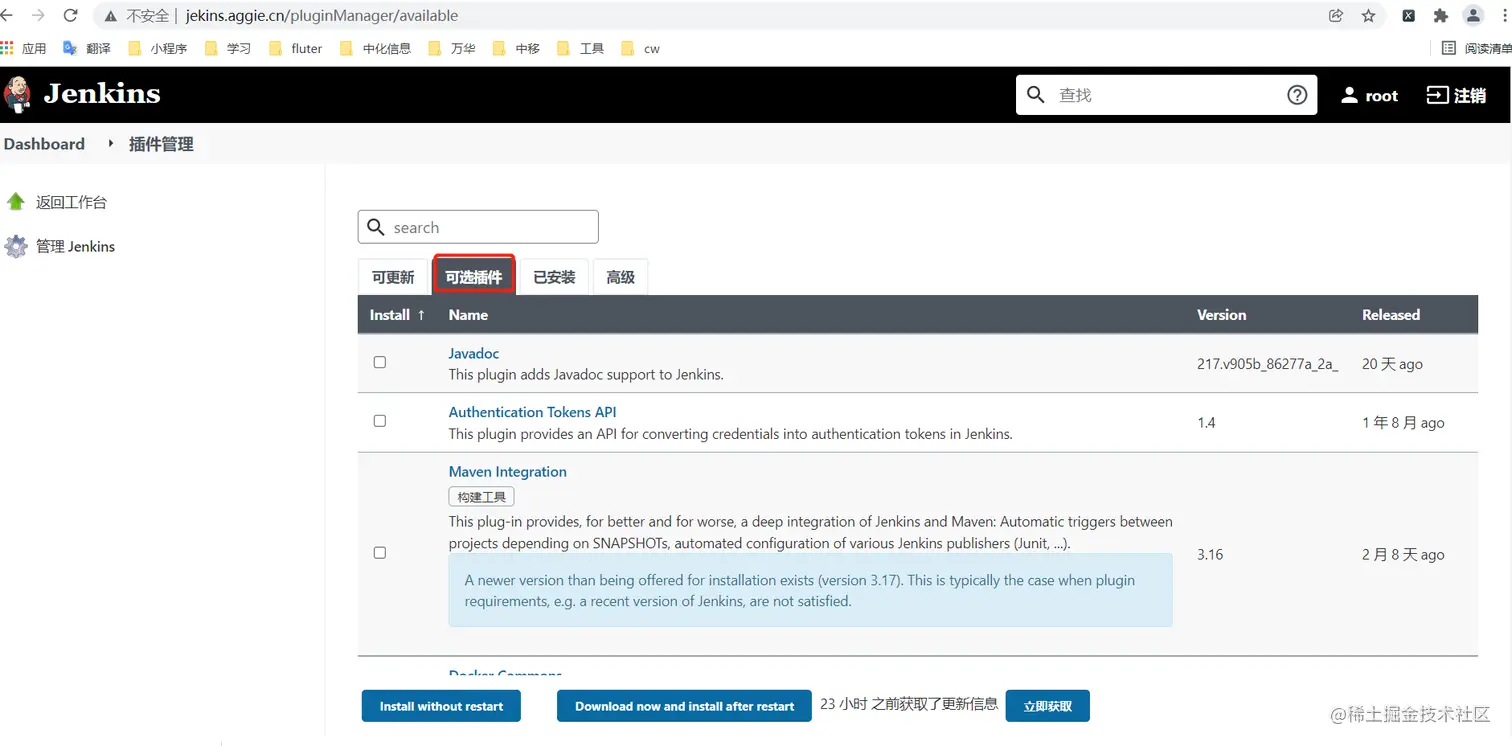
Task: Click the 立即获取 button
Action: coord(1048,706)
